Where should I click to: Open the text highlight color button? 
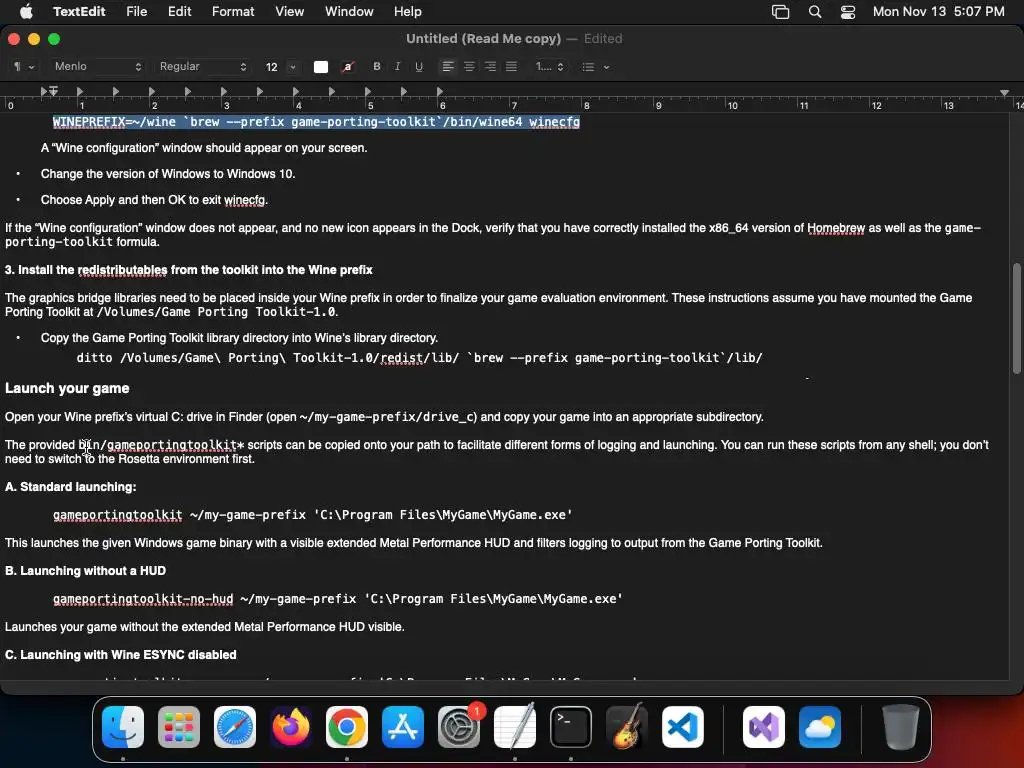pos(347,67)
